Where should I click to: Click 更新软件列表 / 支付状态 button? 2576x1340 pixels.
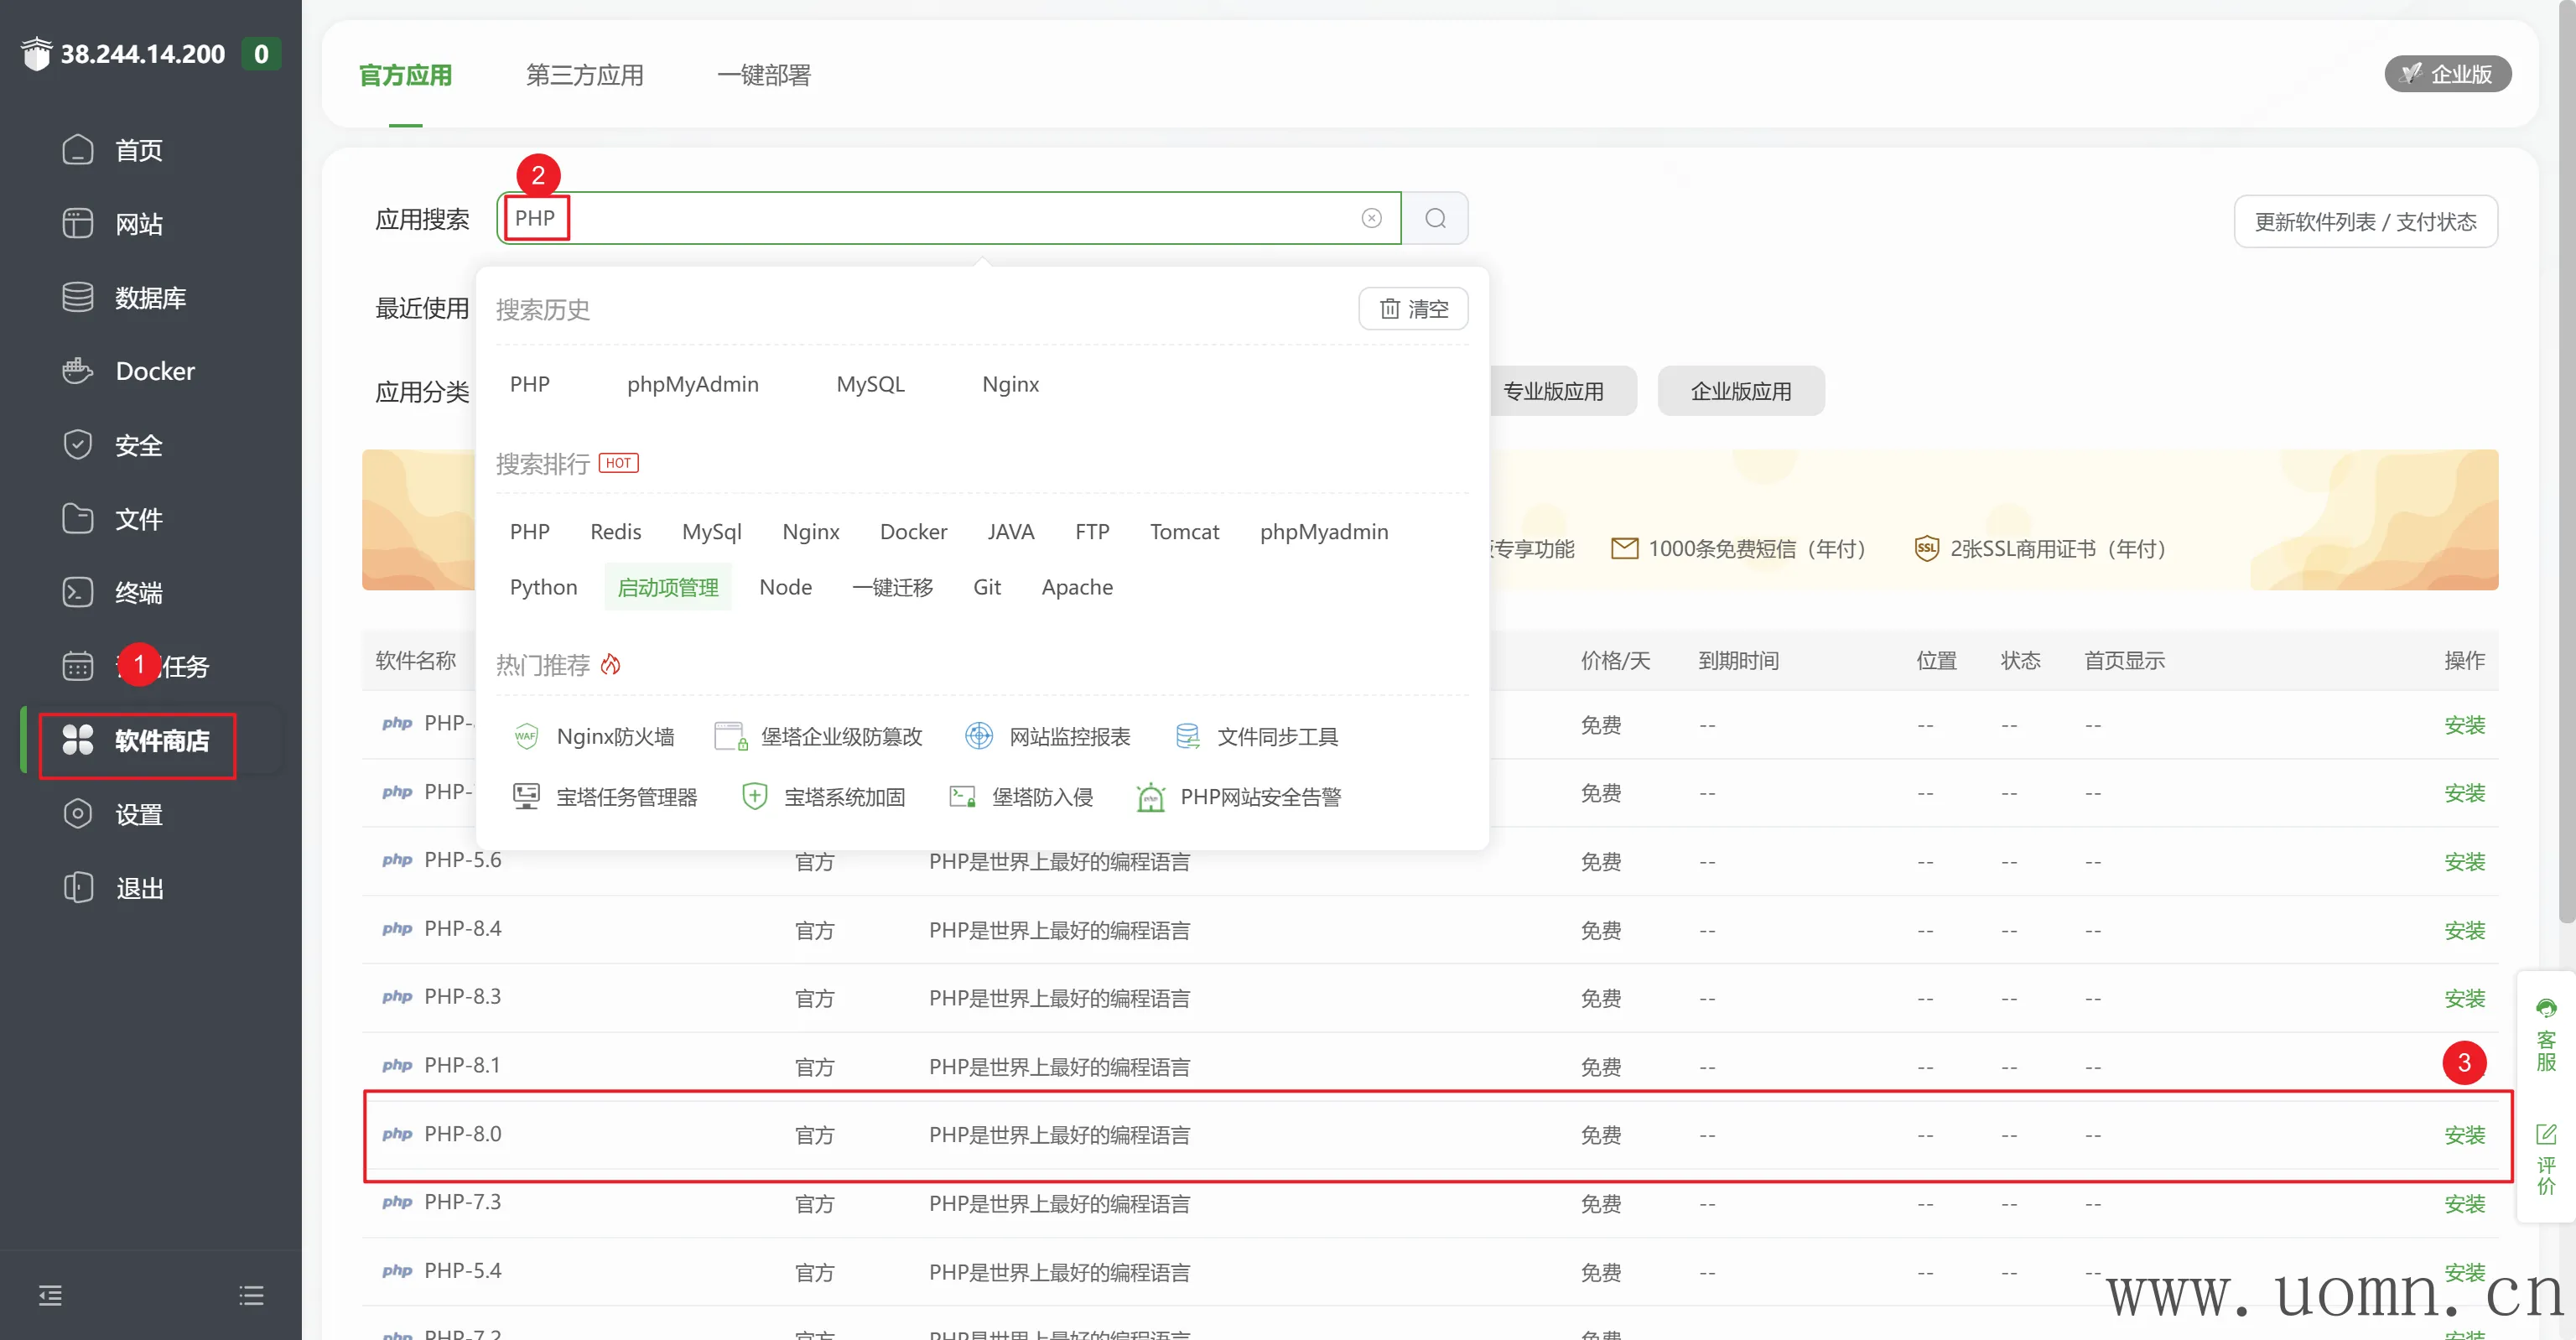2365,221
